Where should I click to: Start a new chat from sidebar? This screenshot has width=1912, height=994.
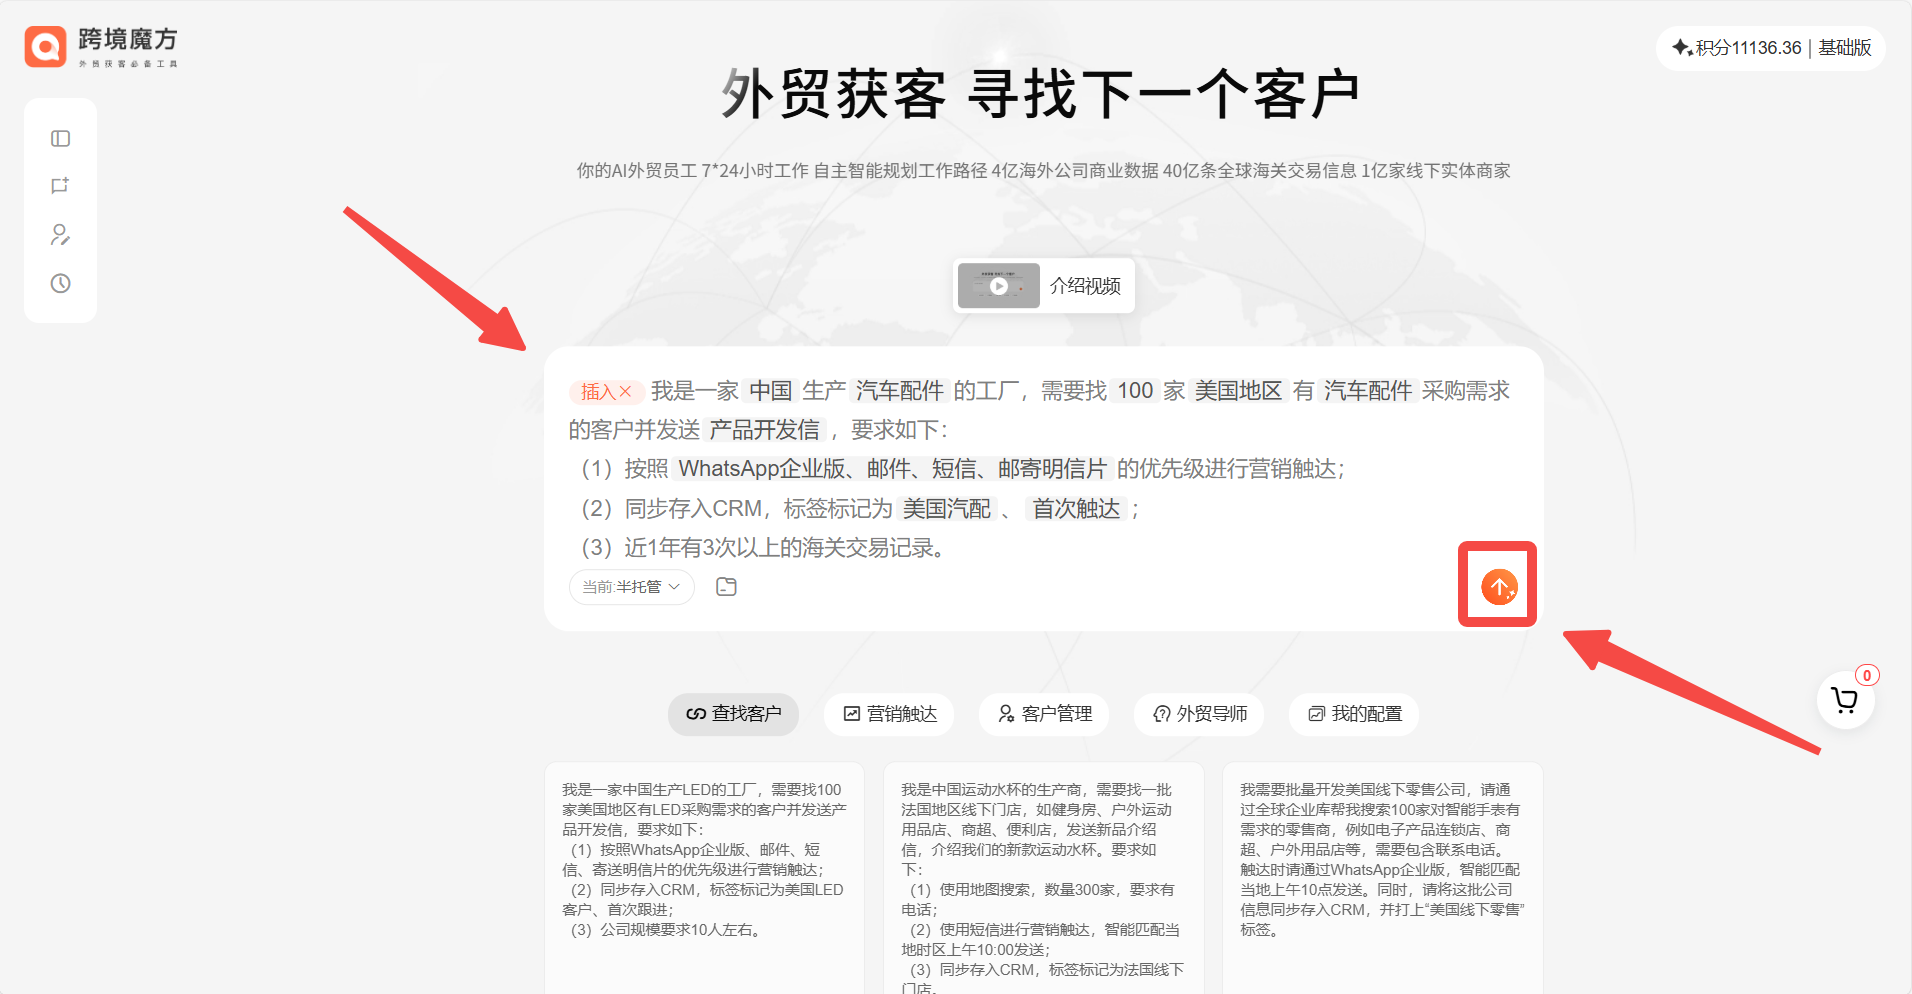pyautogui.click(x=60, y=186)
